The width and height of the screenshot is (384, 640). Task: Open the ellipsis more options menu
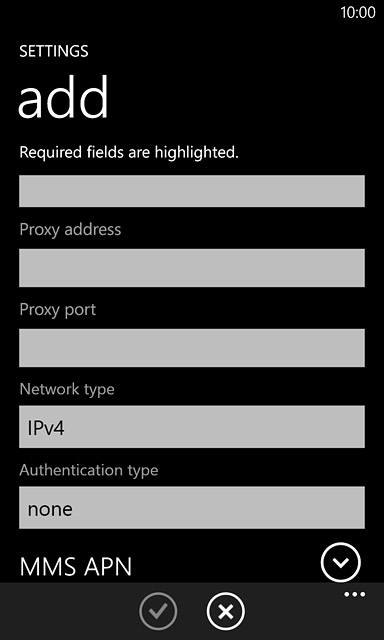[355, 595]
